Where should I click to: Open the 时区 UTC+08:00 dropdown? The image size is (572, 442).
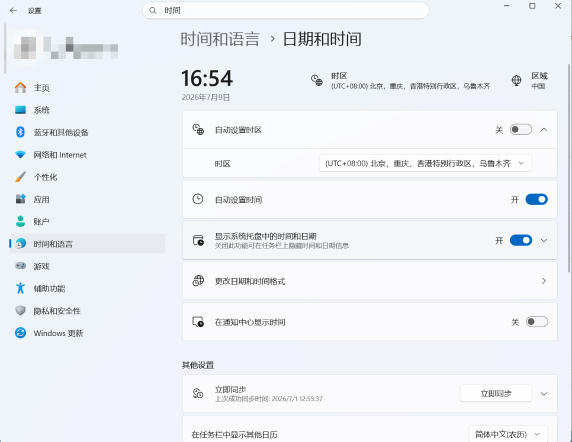[x=425, y=163]
